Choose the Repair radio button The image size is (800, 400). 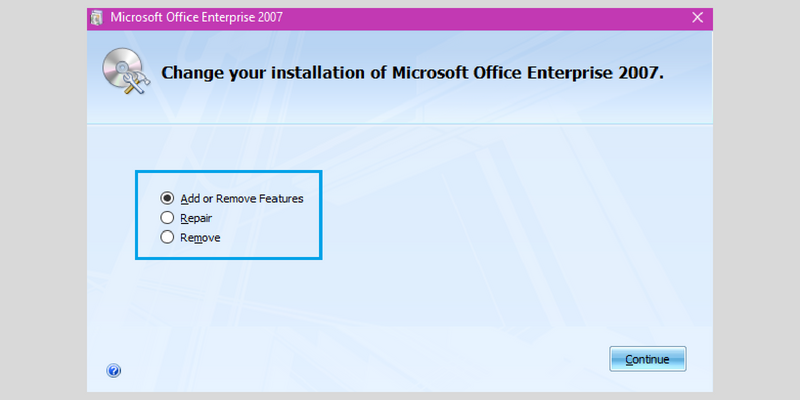(x=167, y=218)
